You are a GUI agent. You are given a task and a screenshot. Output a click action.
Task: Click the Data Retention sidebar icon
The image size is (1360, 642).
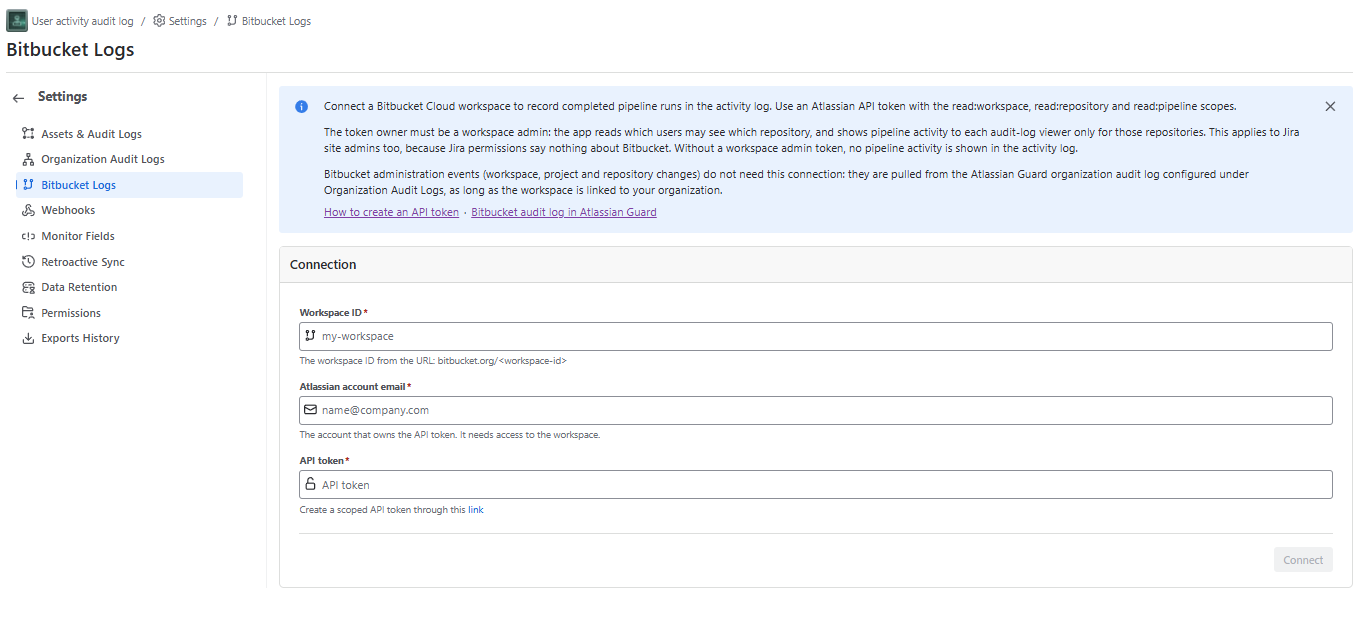(28, 287)
